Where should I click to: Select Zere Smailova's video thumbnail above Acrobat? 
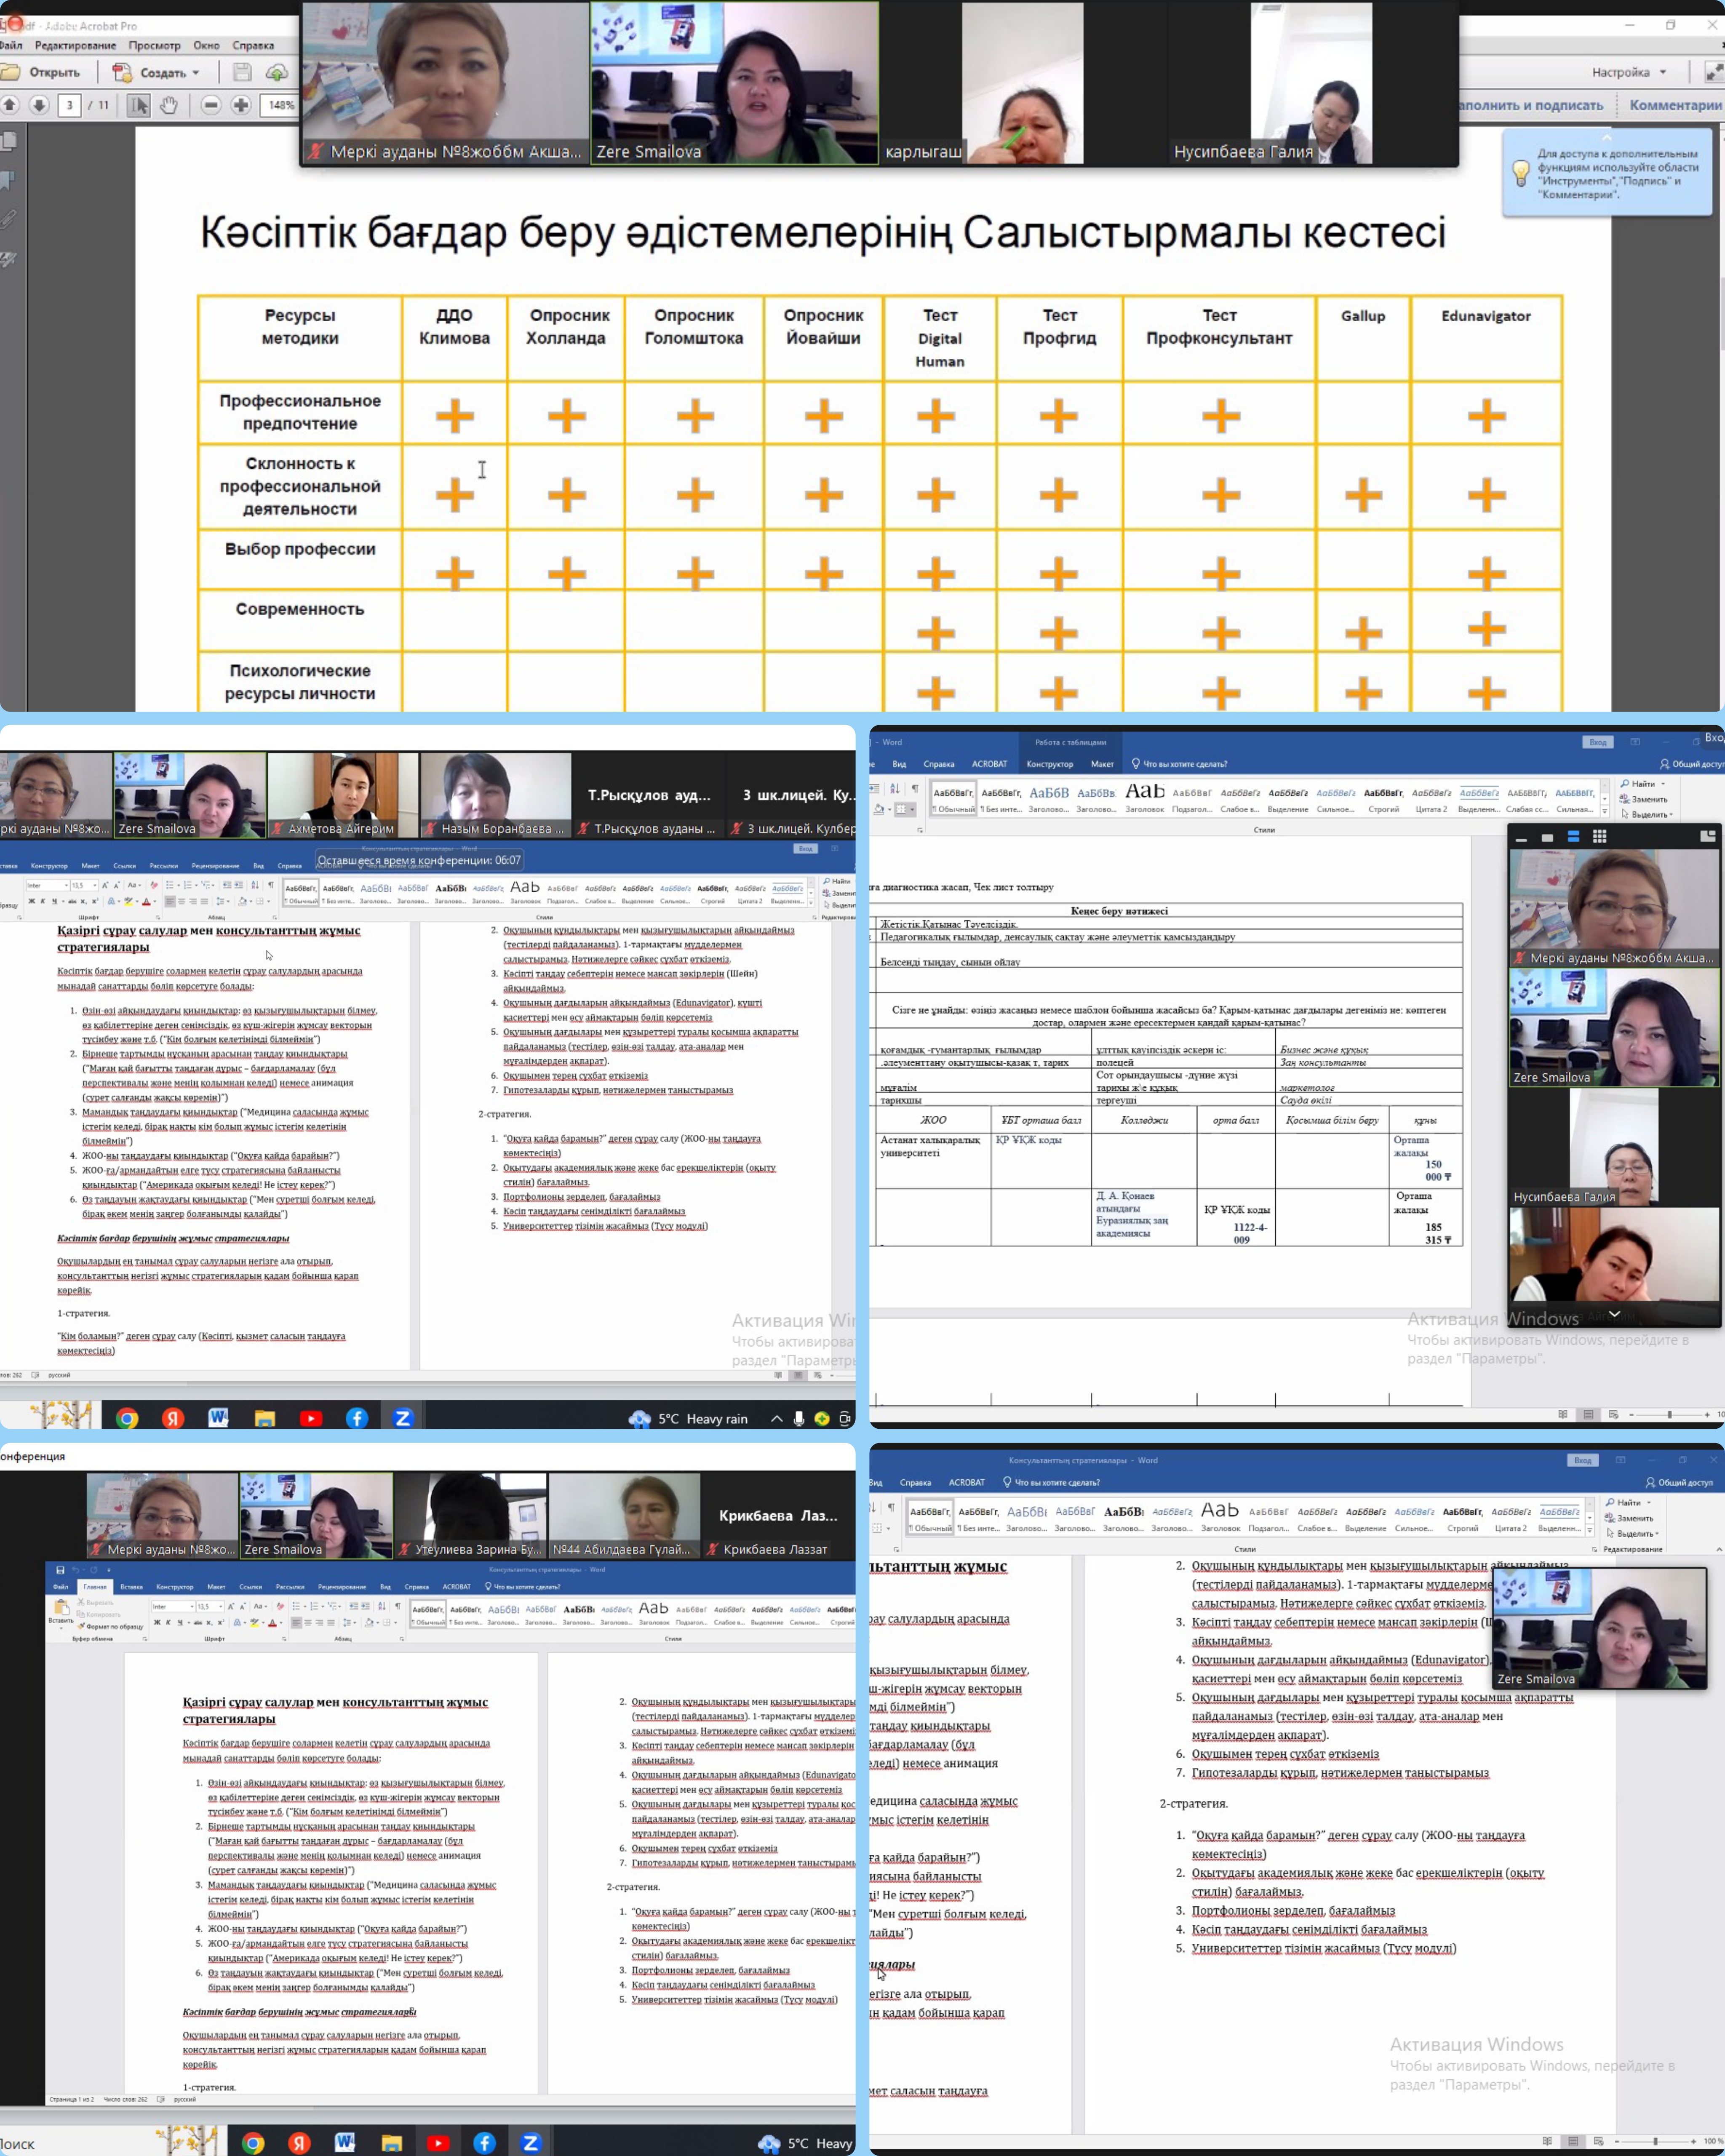(x=734, y=82)
